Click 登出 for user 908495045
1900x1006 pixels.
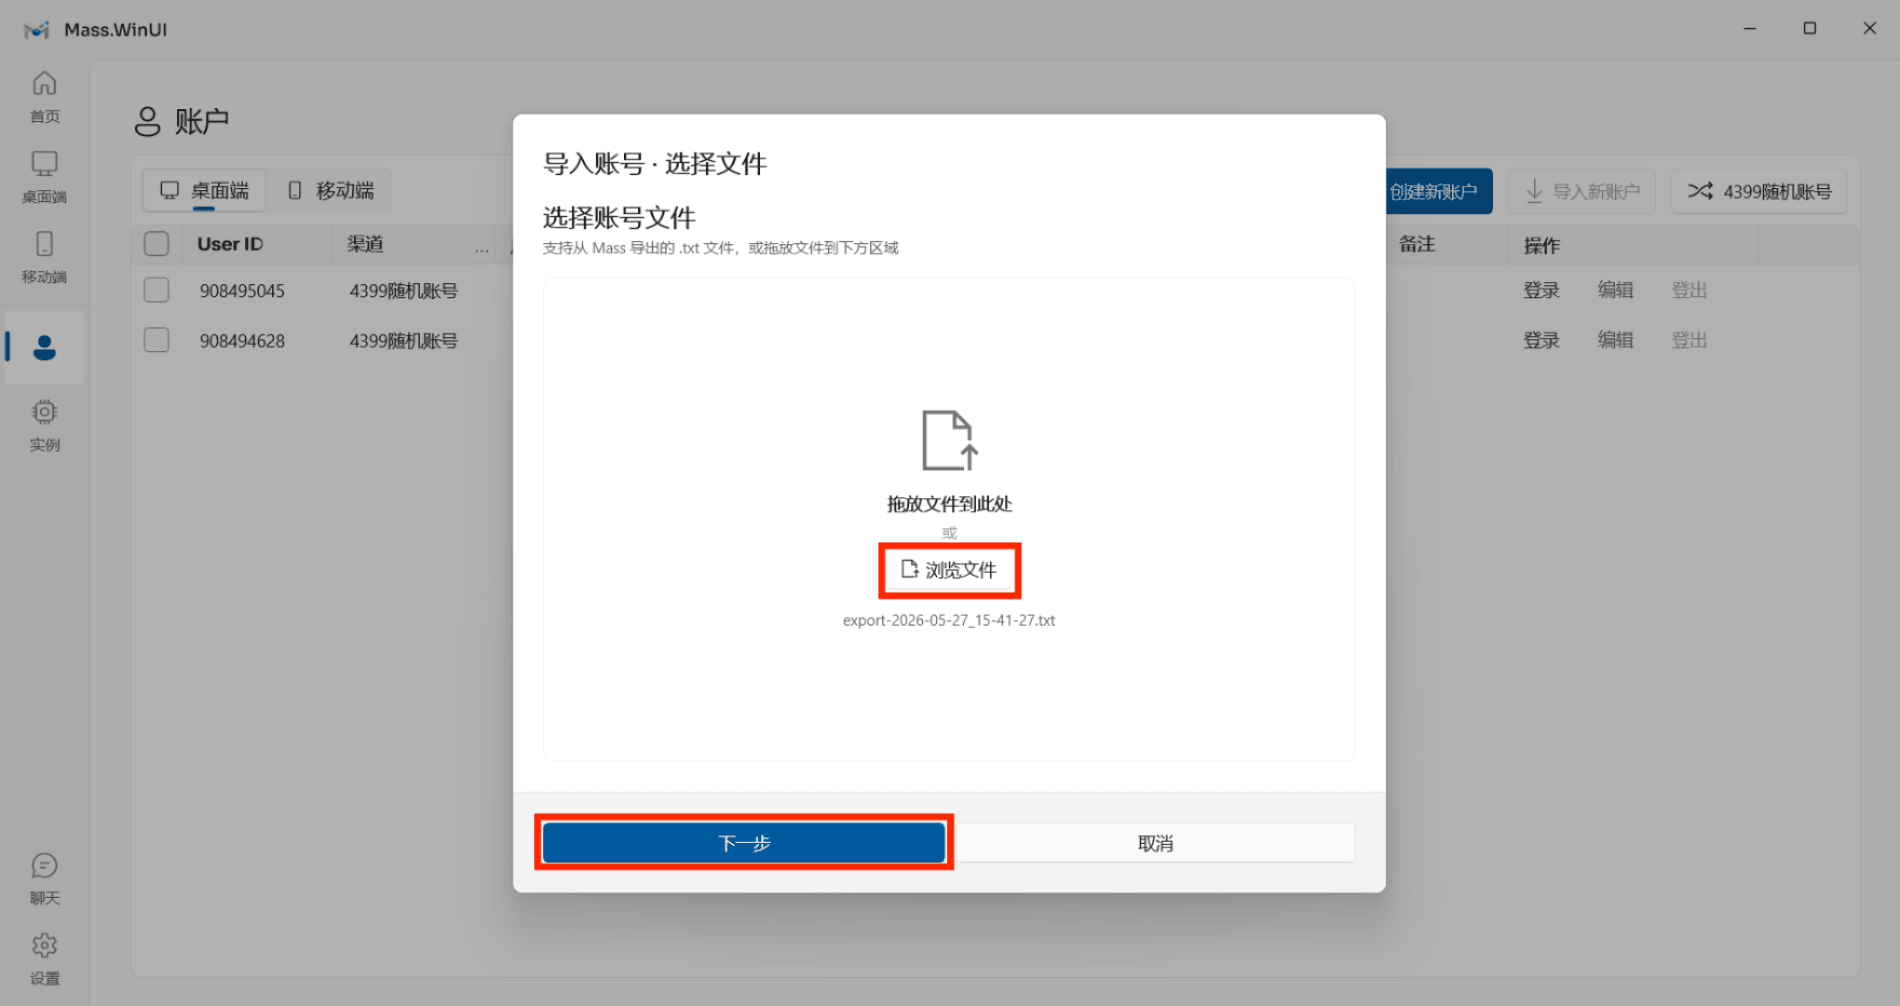click(x=1689, y=290)
